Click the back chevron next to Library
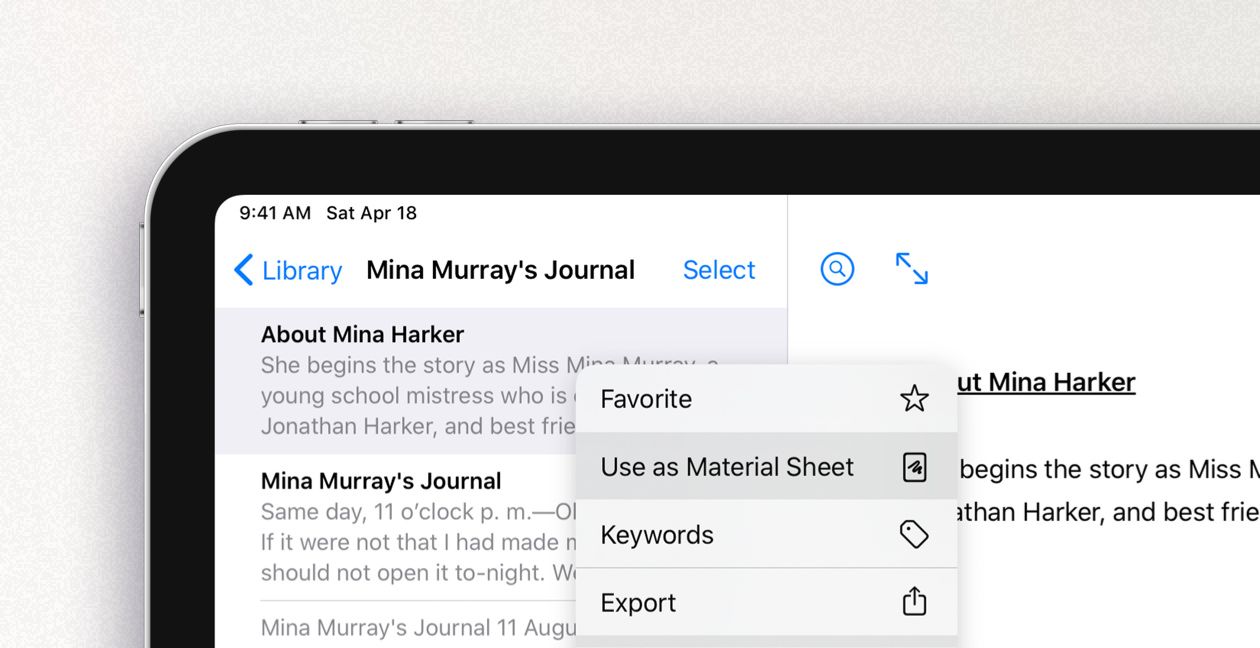Viewport: 1260px width, 648px height. point(243,270)
